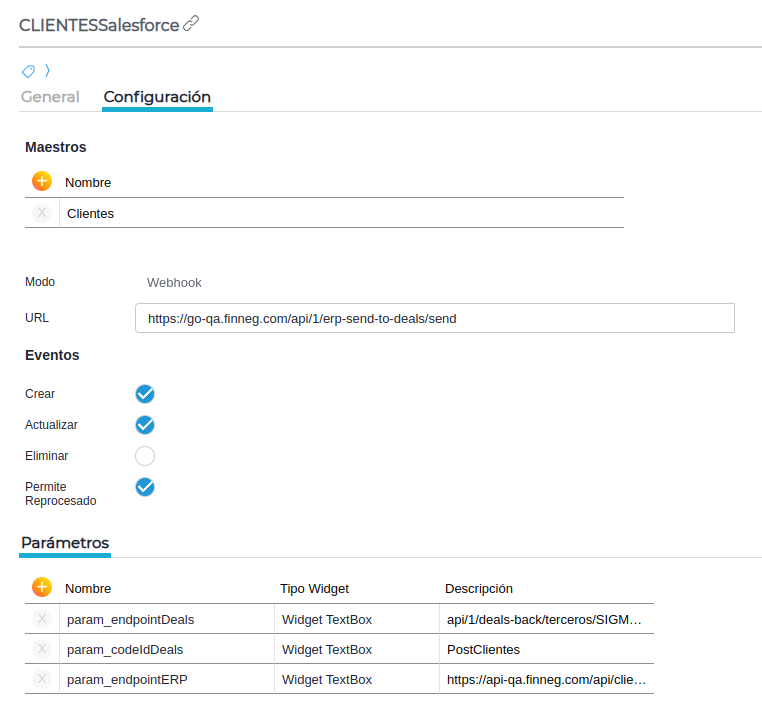
Task: Click the link icon beside CLIENTESSalesforce title
Action: click(x=191, y=24)
